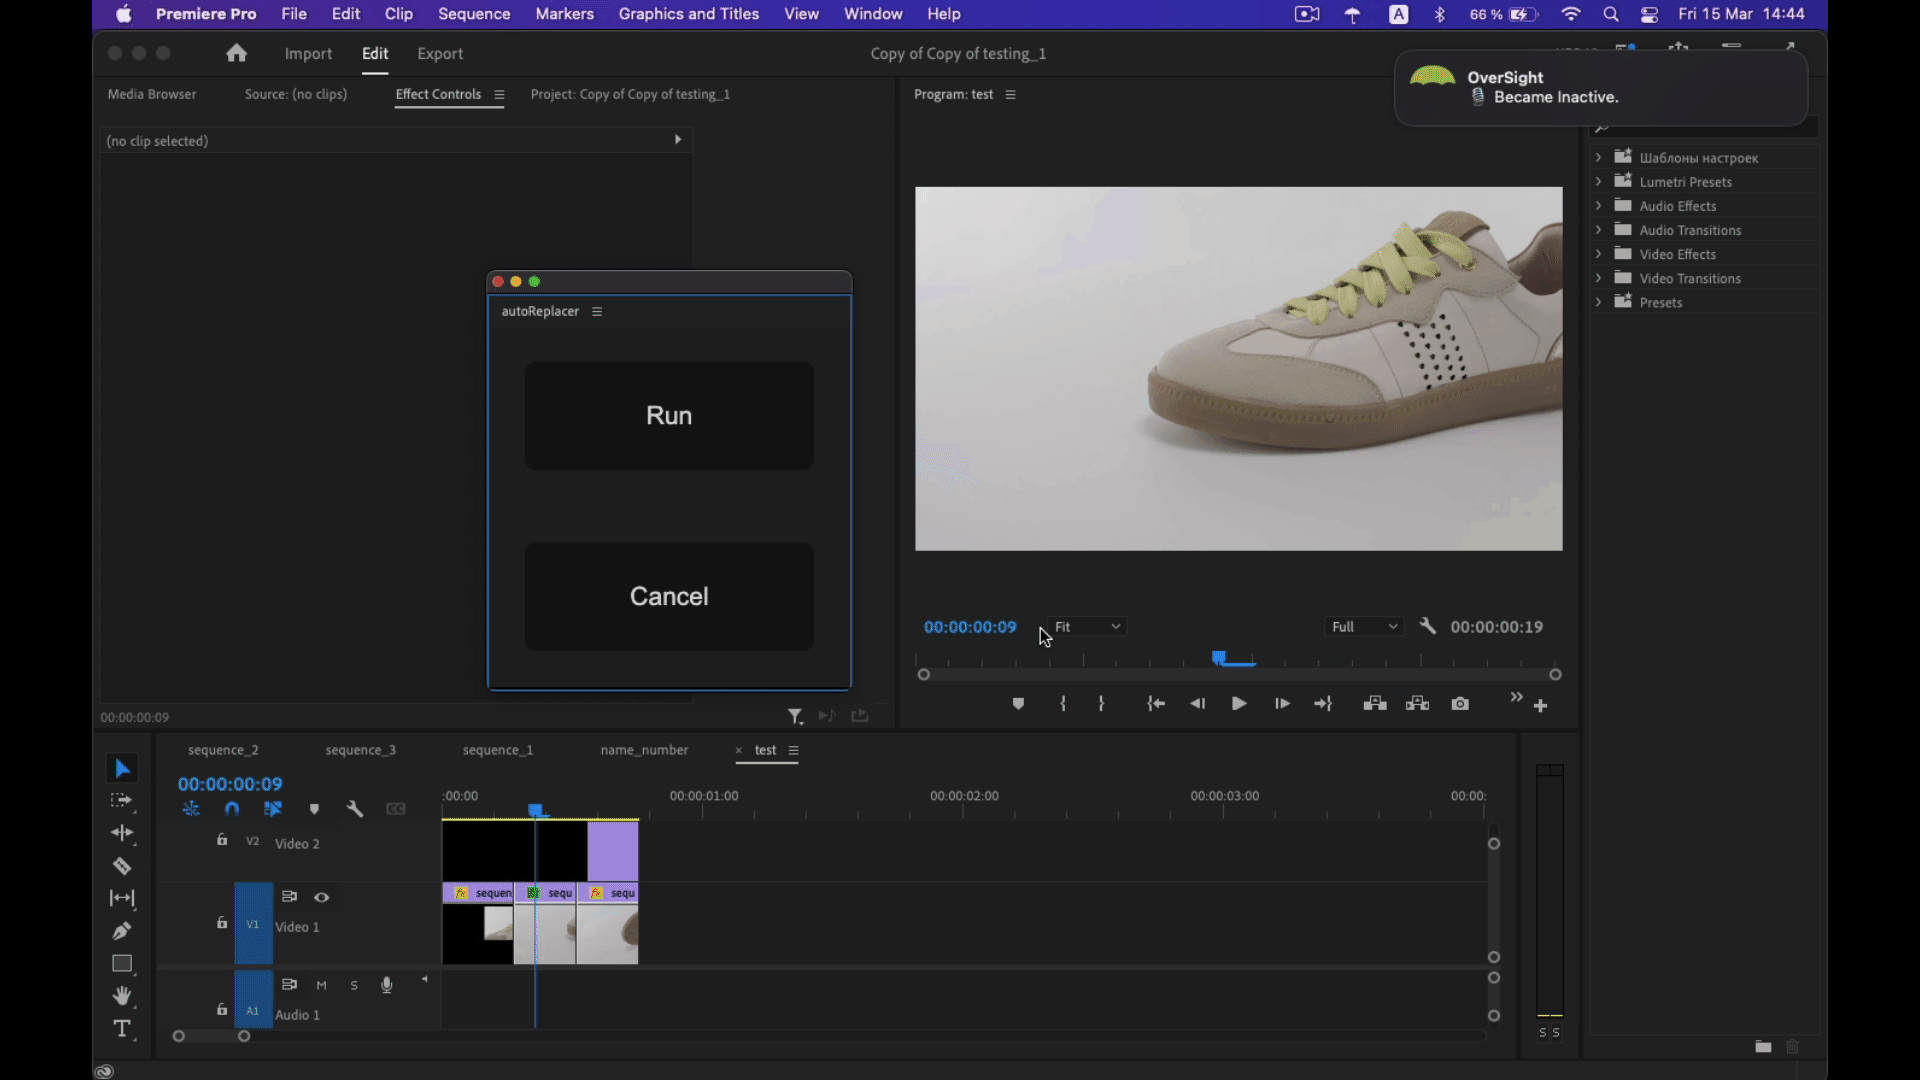This screenshot has width=1920, height=1080.
Task: Select the Type tool
Action: click(x=122, y=1029)
